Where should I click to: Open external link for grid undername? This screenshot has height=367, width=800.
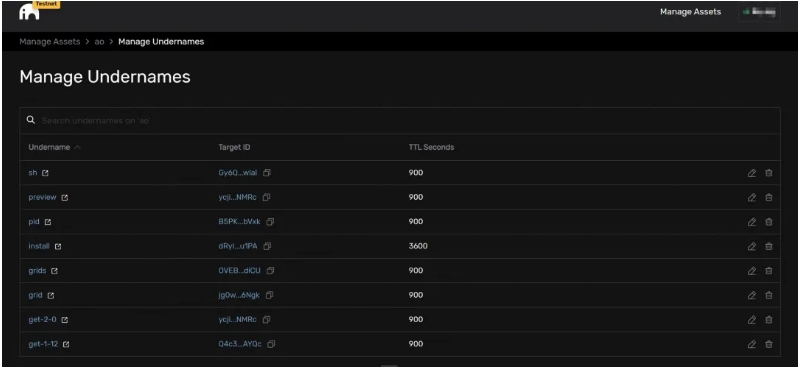pos(51,296)
